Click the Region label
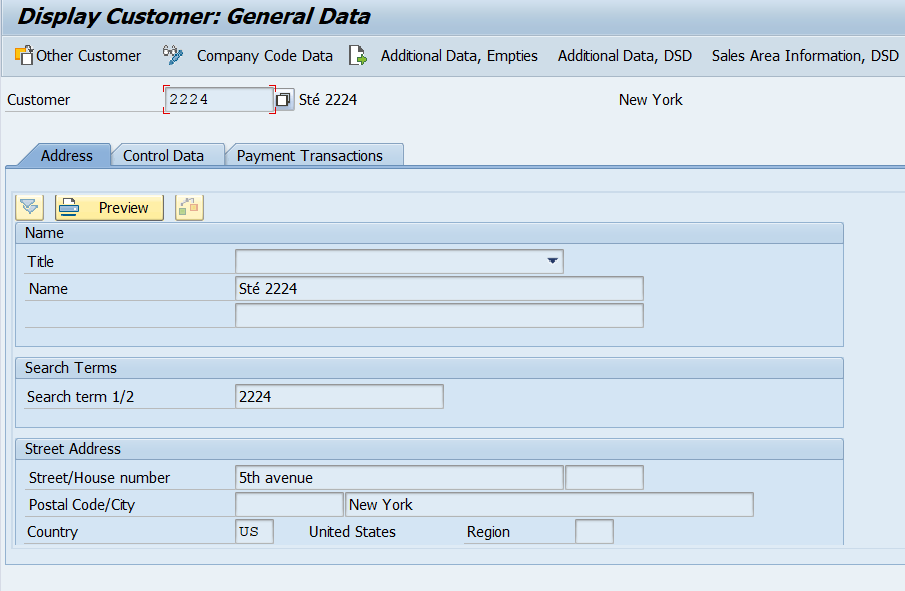Image resolution: width=905 pixels, height=591 pixels. (x=488, y=532)
